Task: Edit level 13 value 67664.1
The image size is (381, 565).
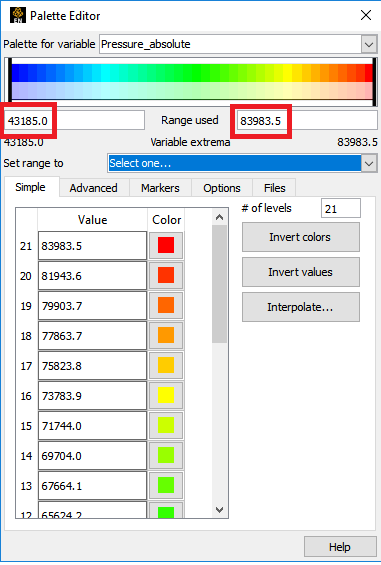Action: tap(92, 486)
